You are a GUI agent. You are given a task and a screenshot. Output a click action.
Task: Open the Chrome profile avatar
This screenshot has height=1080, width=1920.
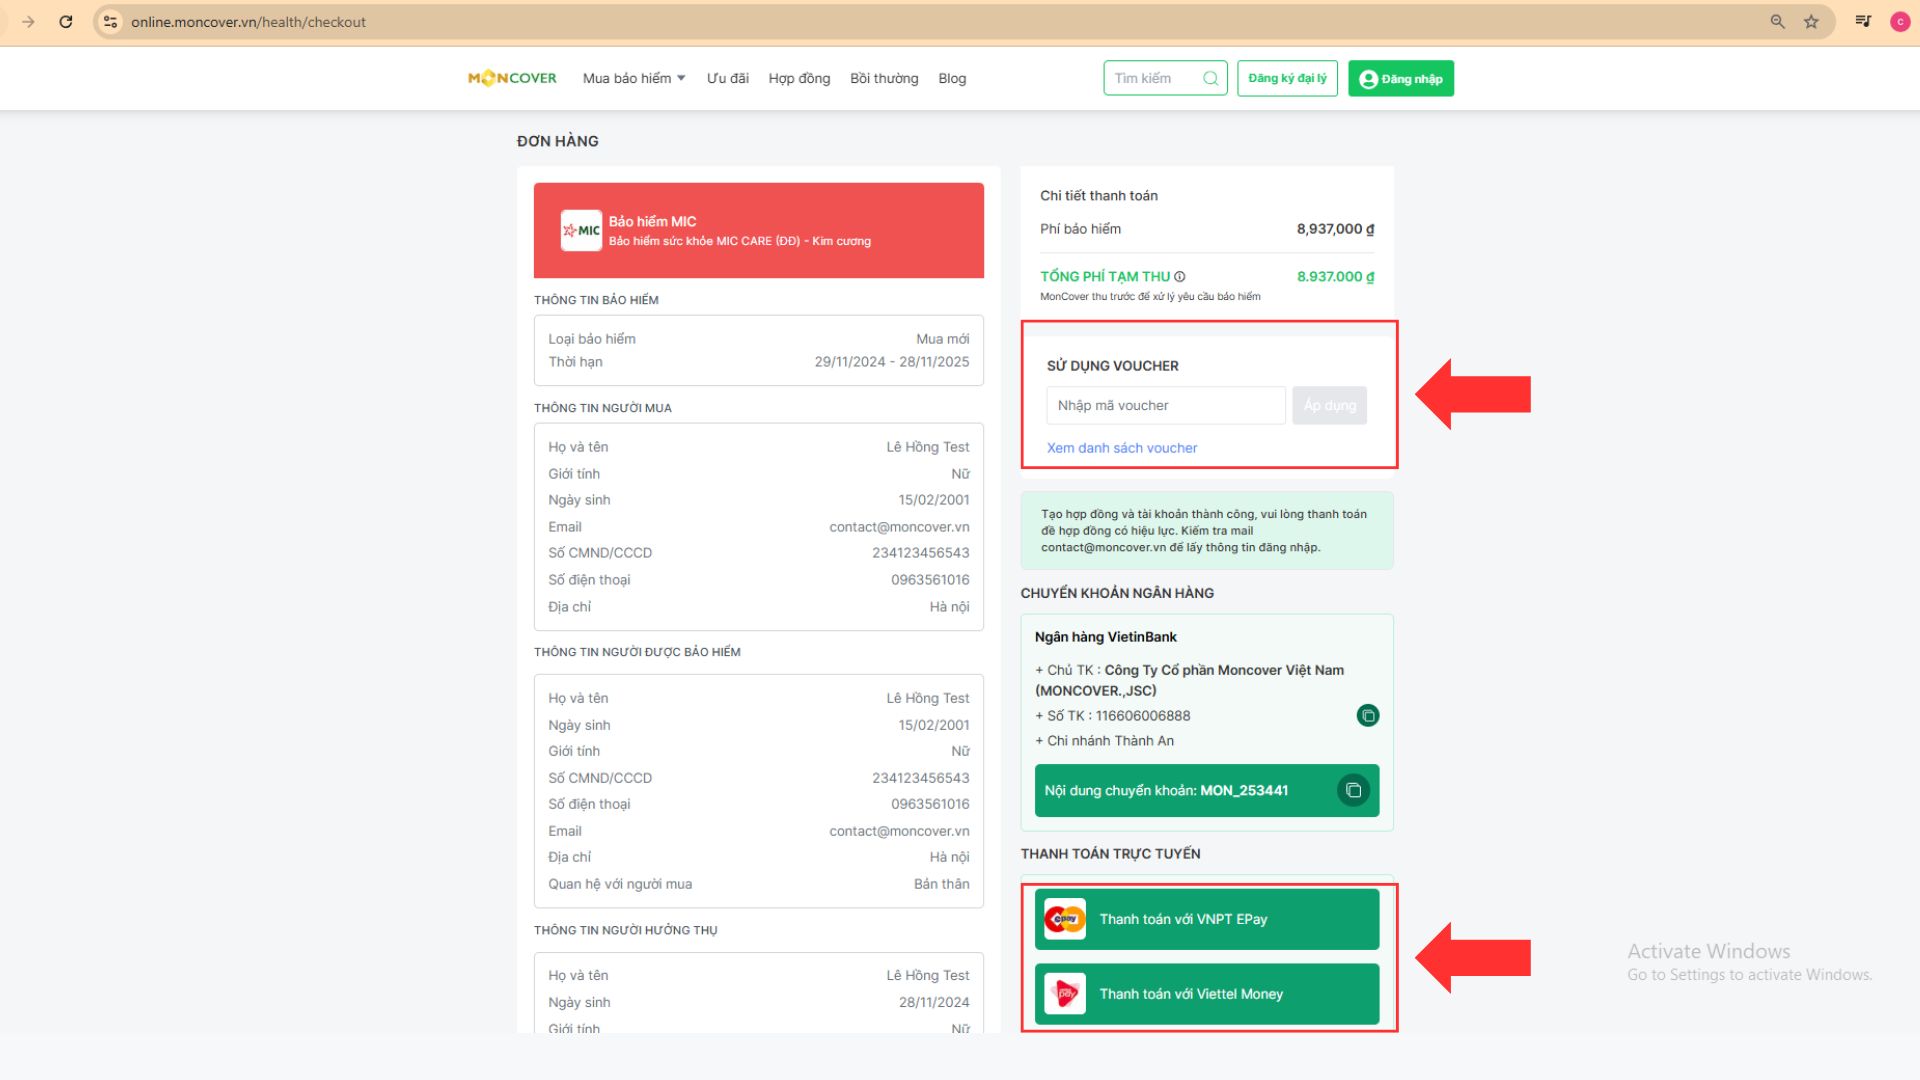point(1900,21)
